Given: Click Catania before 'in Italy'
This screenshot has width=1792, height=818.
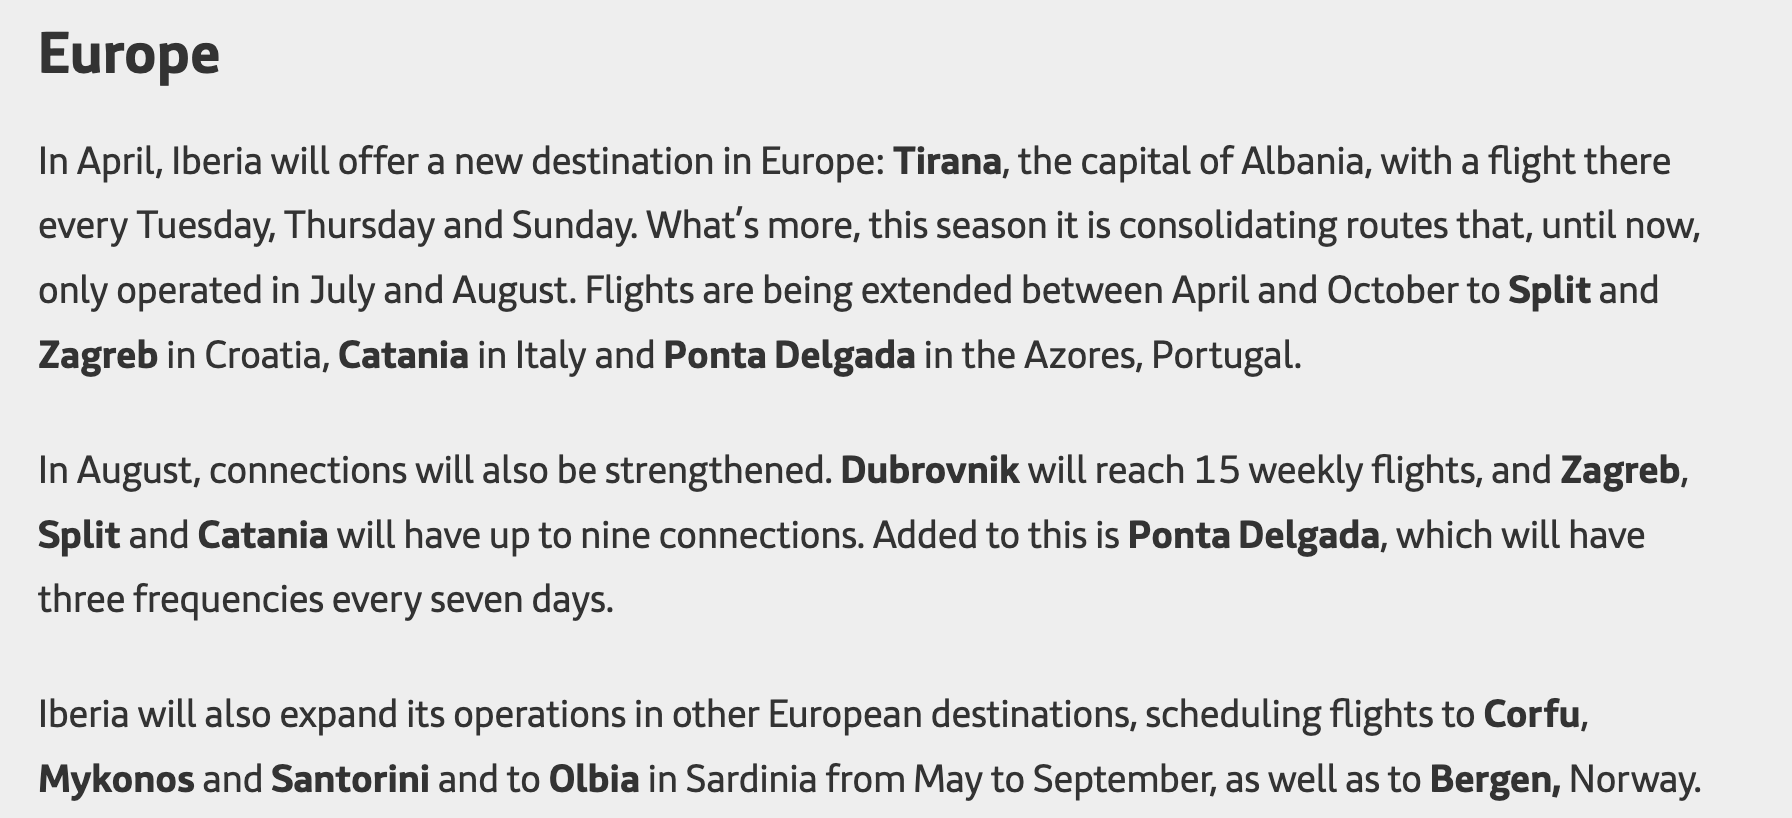Looking at the screenshot, I should pos(403,355).
